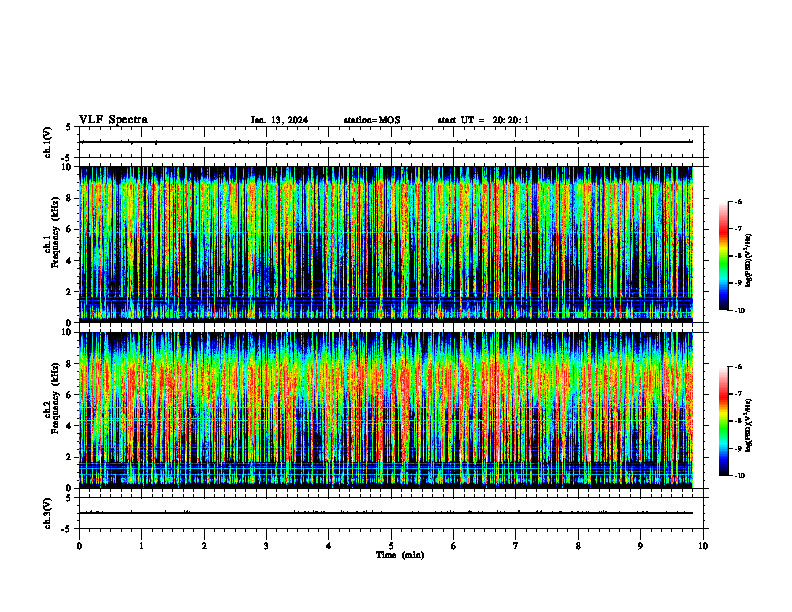
Task: Click the "9" tick on the time axis
Action: click(640, 546)
